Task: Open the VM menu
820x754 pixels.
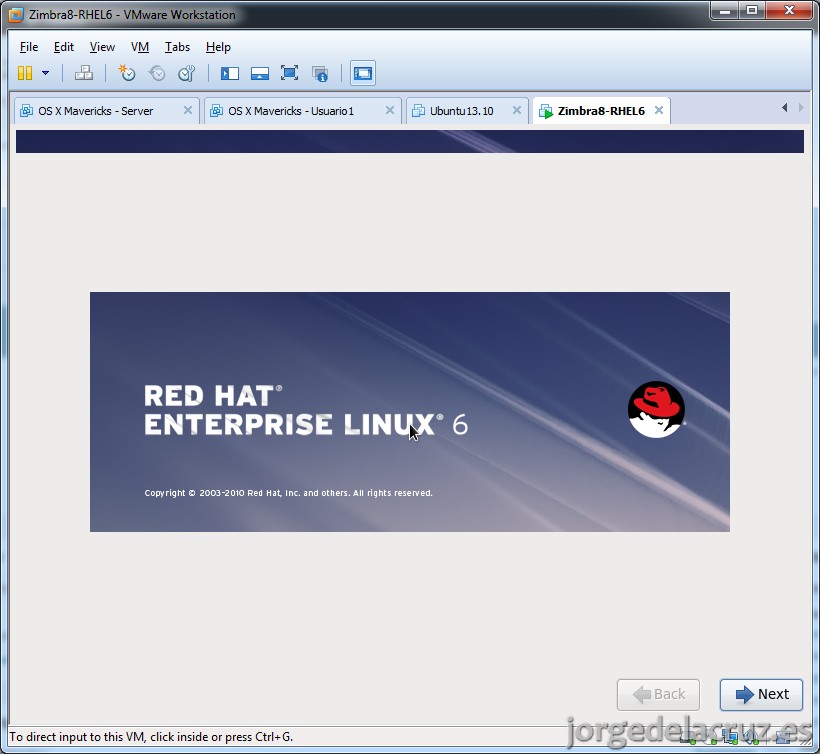Action: 140,47
